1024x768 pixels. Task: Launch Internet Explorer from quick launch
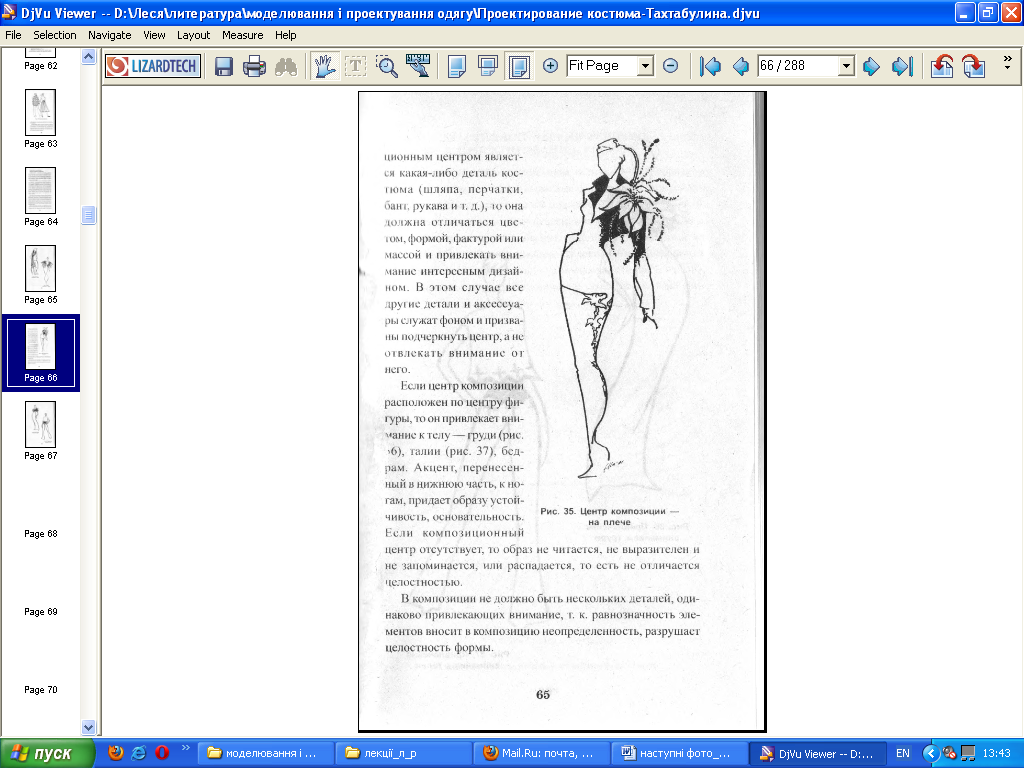click(138, 753)
